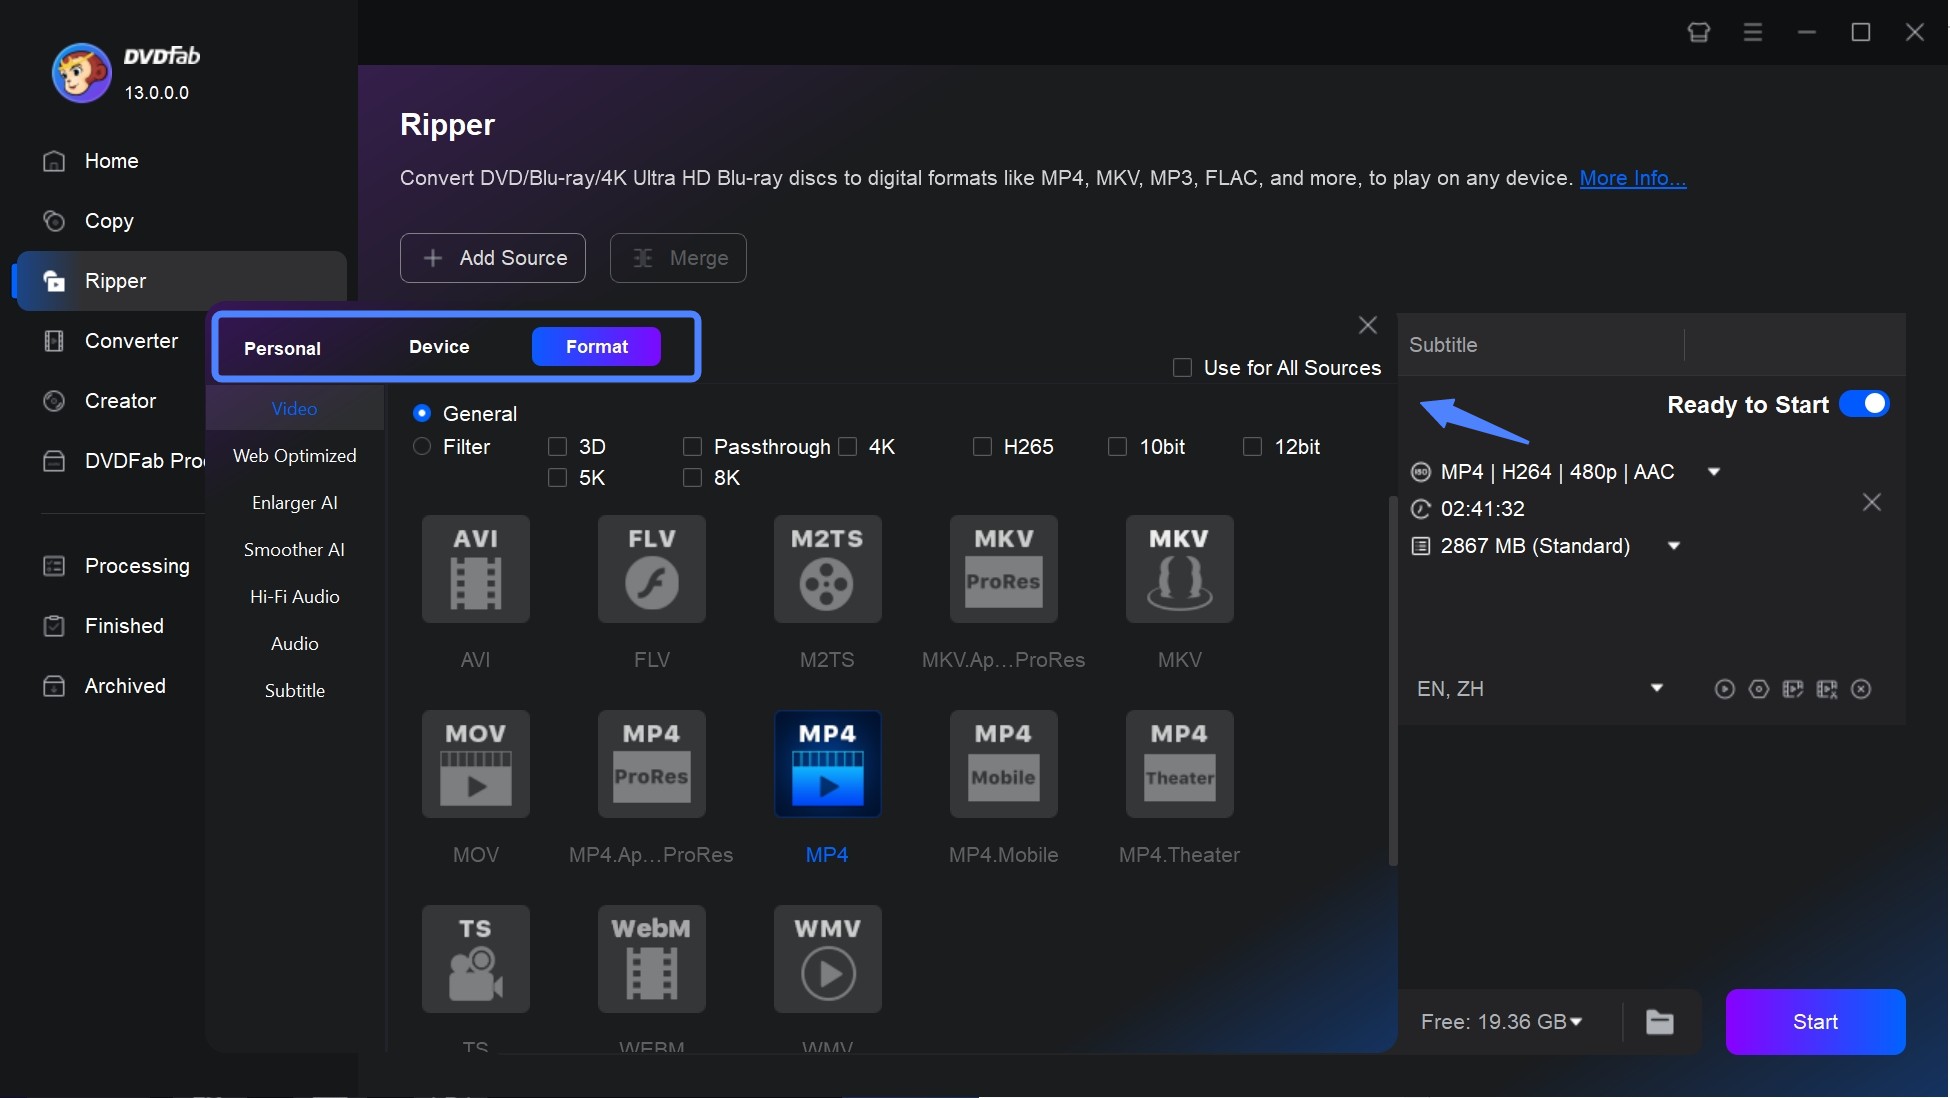The width and height of the screenshot is (1950, 1098).
Task: Enable the 4K filter checkbox
Action: click(846, 445)
